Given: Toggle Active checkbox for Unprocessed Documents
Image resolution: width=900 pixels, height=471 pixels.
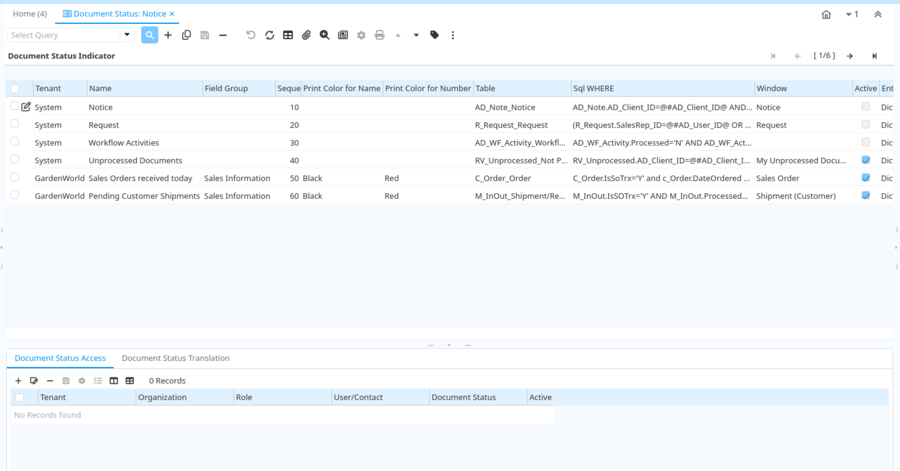Looking at the screenshot, I should click(865, 160).
